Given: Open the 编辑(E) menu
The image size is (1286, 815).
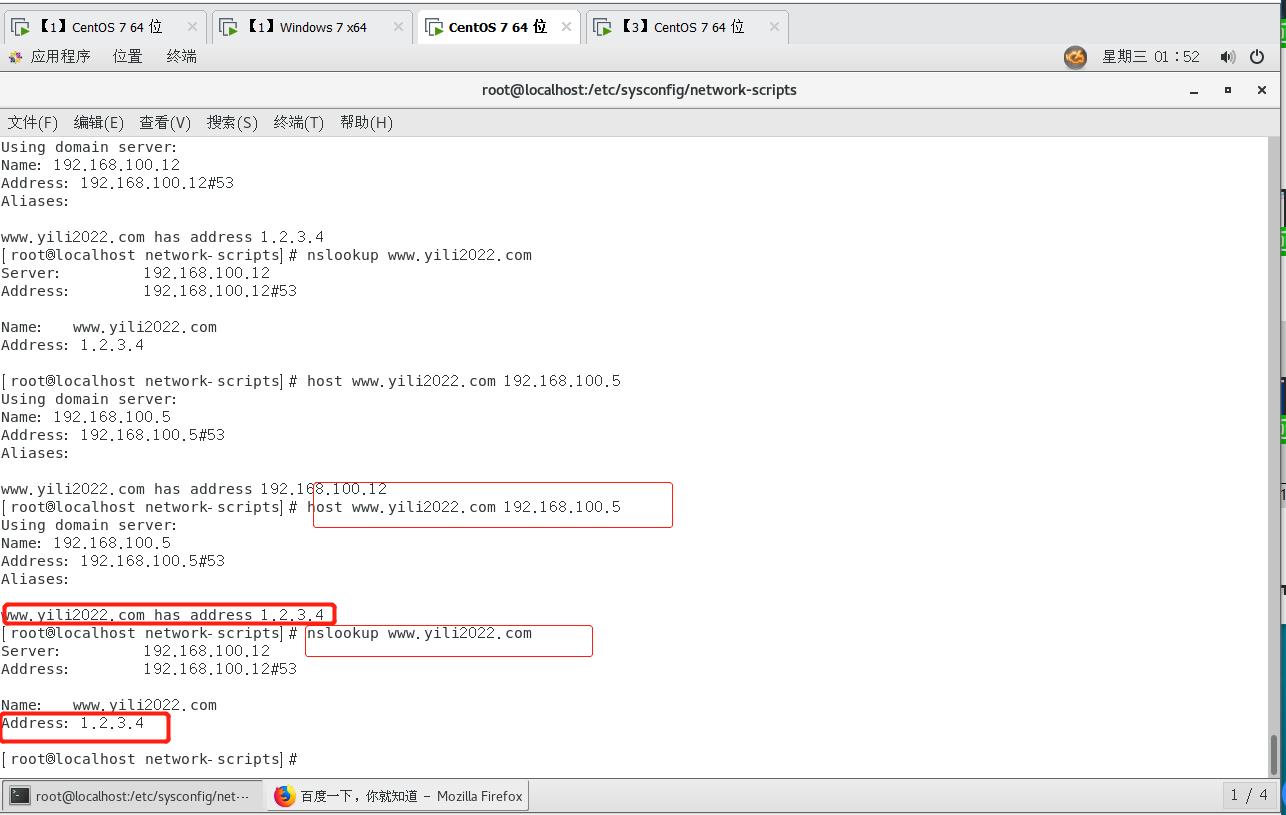Looking at the screenshot, I should 99,122.
